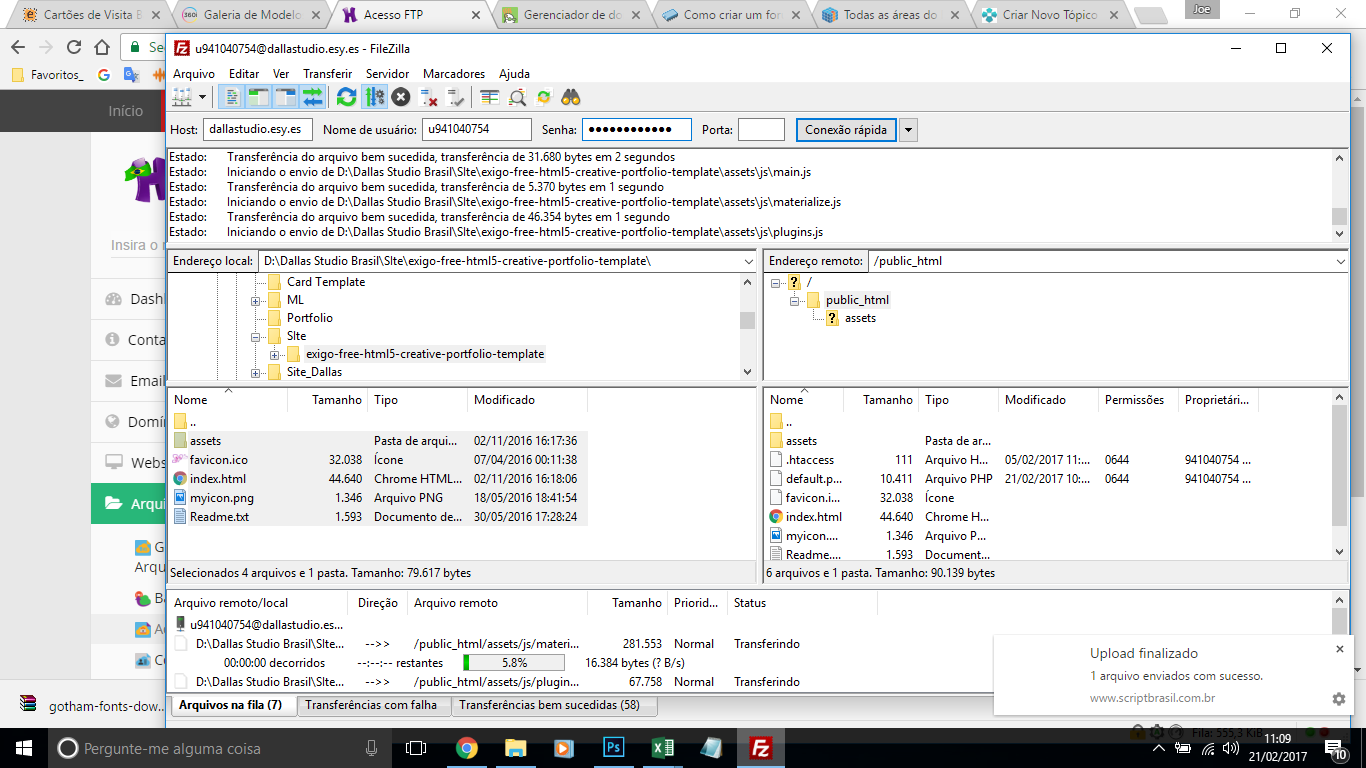Click the colored table toolbar icon
This screenshot has height=768, width=1366.
point(489,97)
